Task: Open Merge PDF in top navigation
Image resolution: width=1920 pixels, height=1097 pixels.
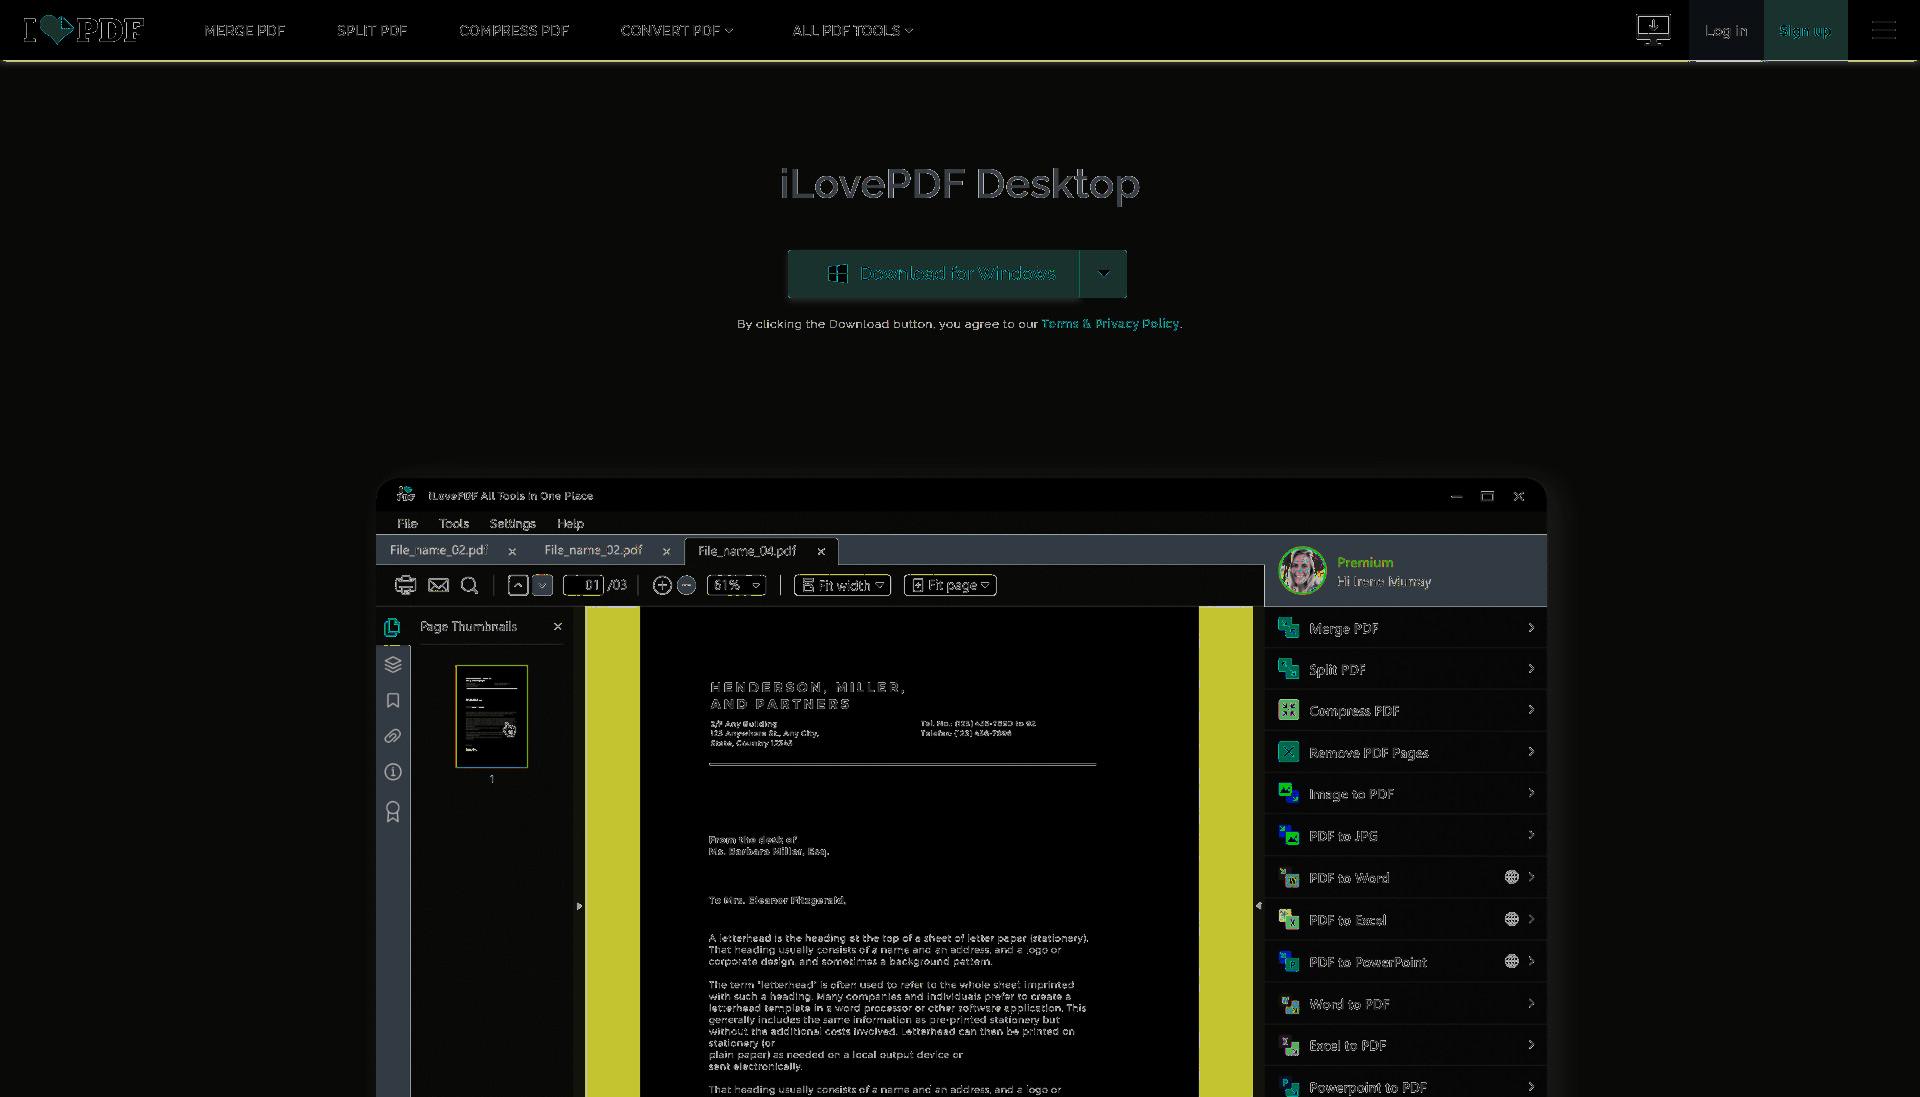Action: (x=245, y=30)
